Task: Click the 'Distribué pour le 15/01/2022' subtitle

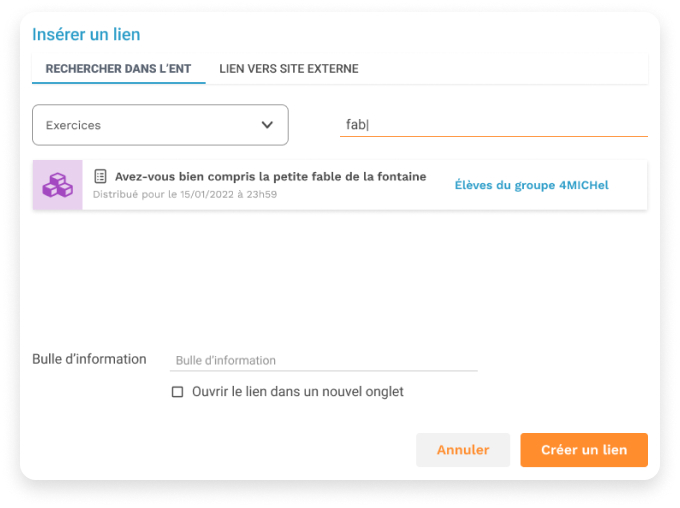Action: click(x=185, y=194)
